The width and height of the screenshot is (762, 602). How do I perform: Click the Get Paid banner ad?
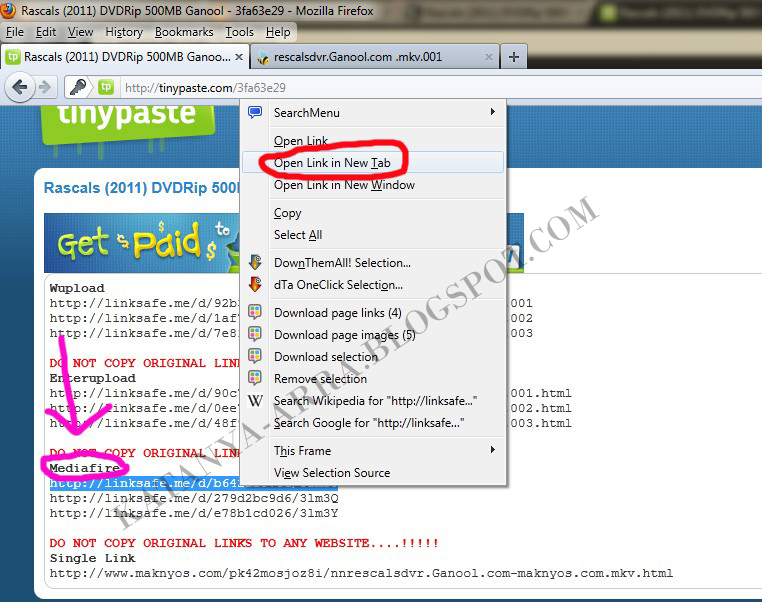pos(142,242)
